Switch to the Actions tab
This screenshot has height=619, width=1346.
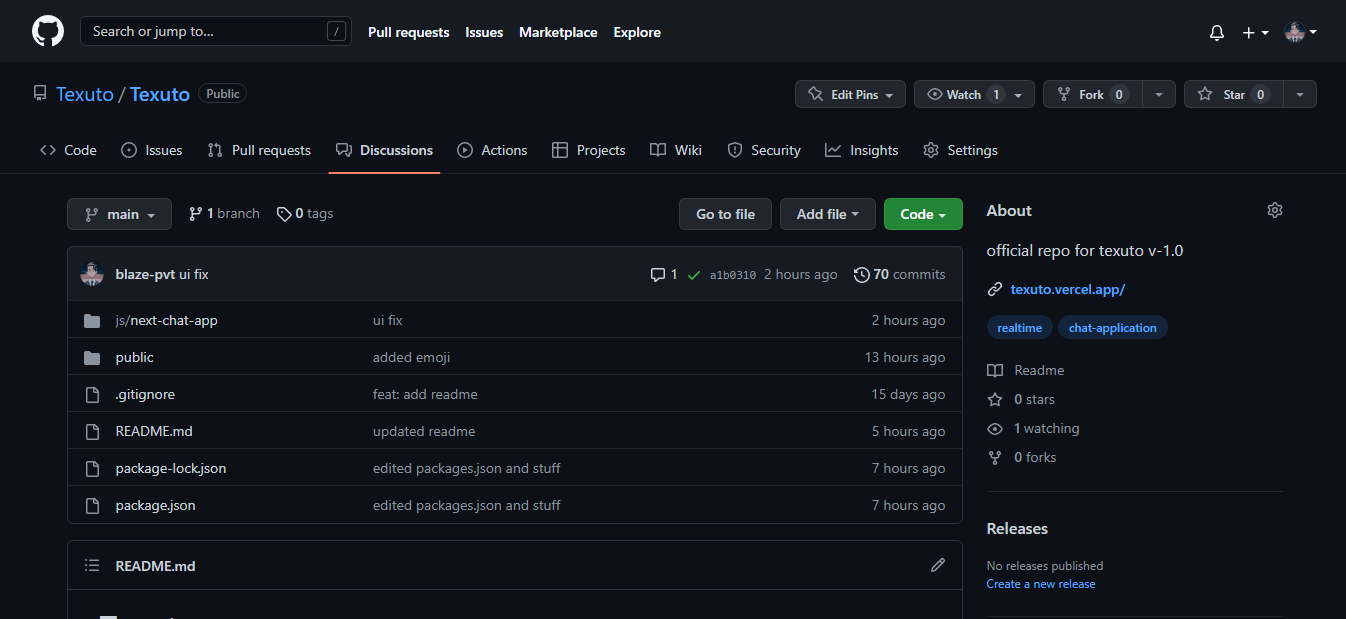click(x=492, y=150)
